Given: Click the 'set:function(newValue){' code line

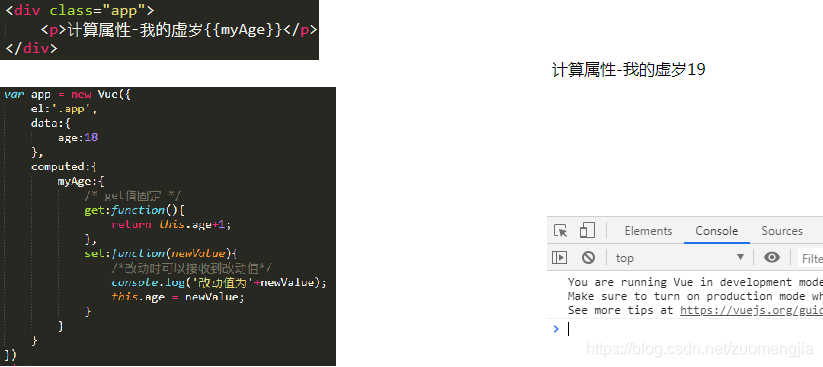Looking at the screenshot, I should (162, 254).
